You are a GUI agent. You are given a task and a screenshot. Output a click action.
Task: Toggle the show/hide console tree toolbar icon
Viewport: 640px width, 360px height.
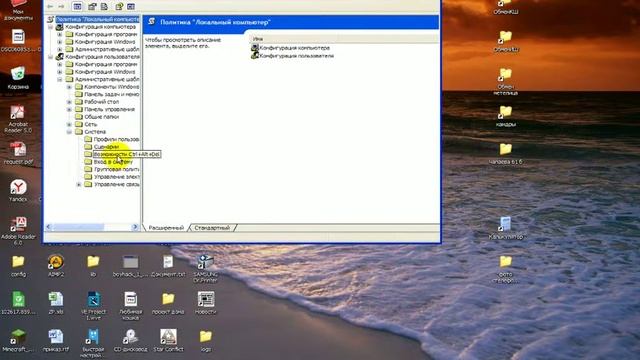click(78, 7)
